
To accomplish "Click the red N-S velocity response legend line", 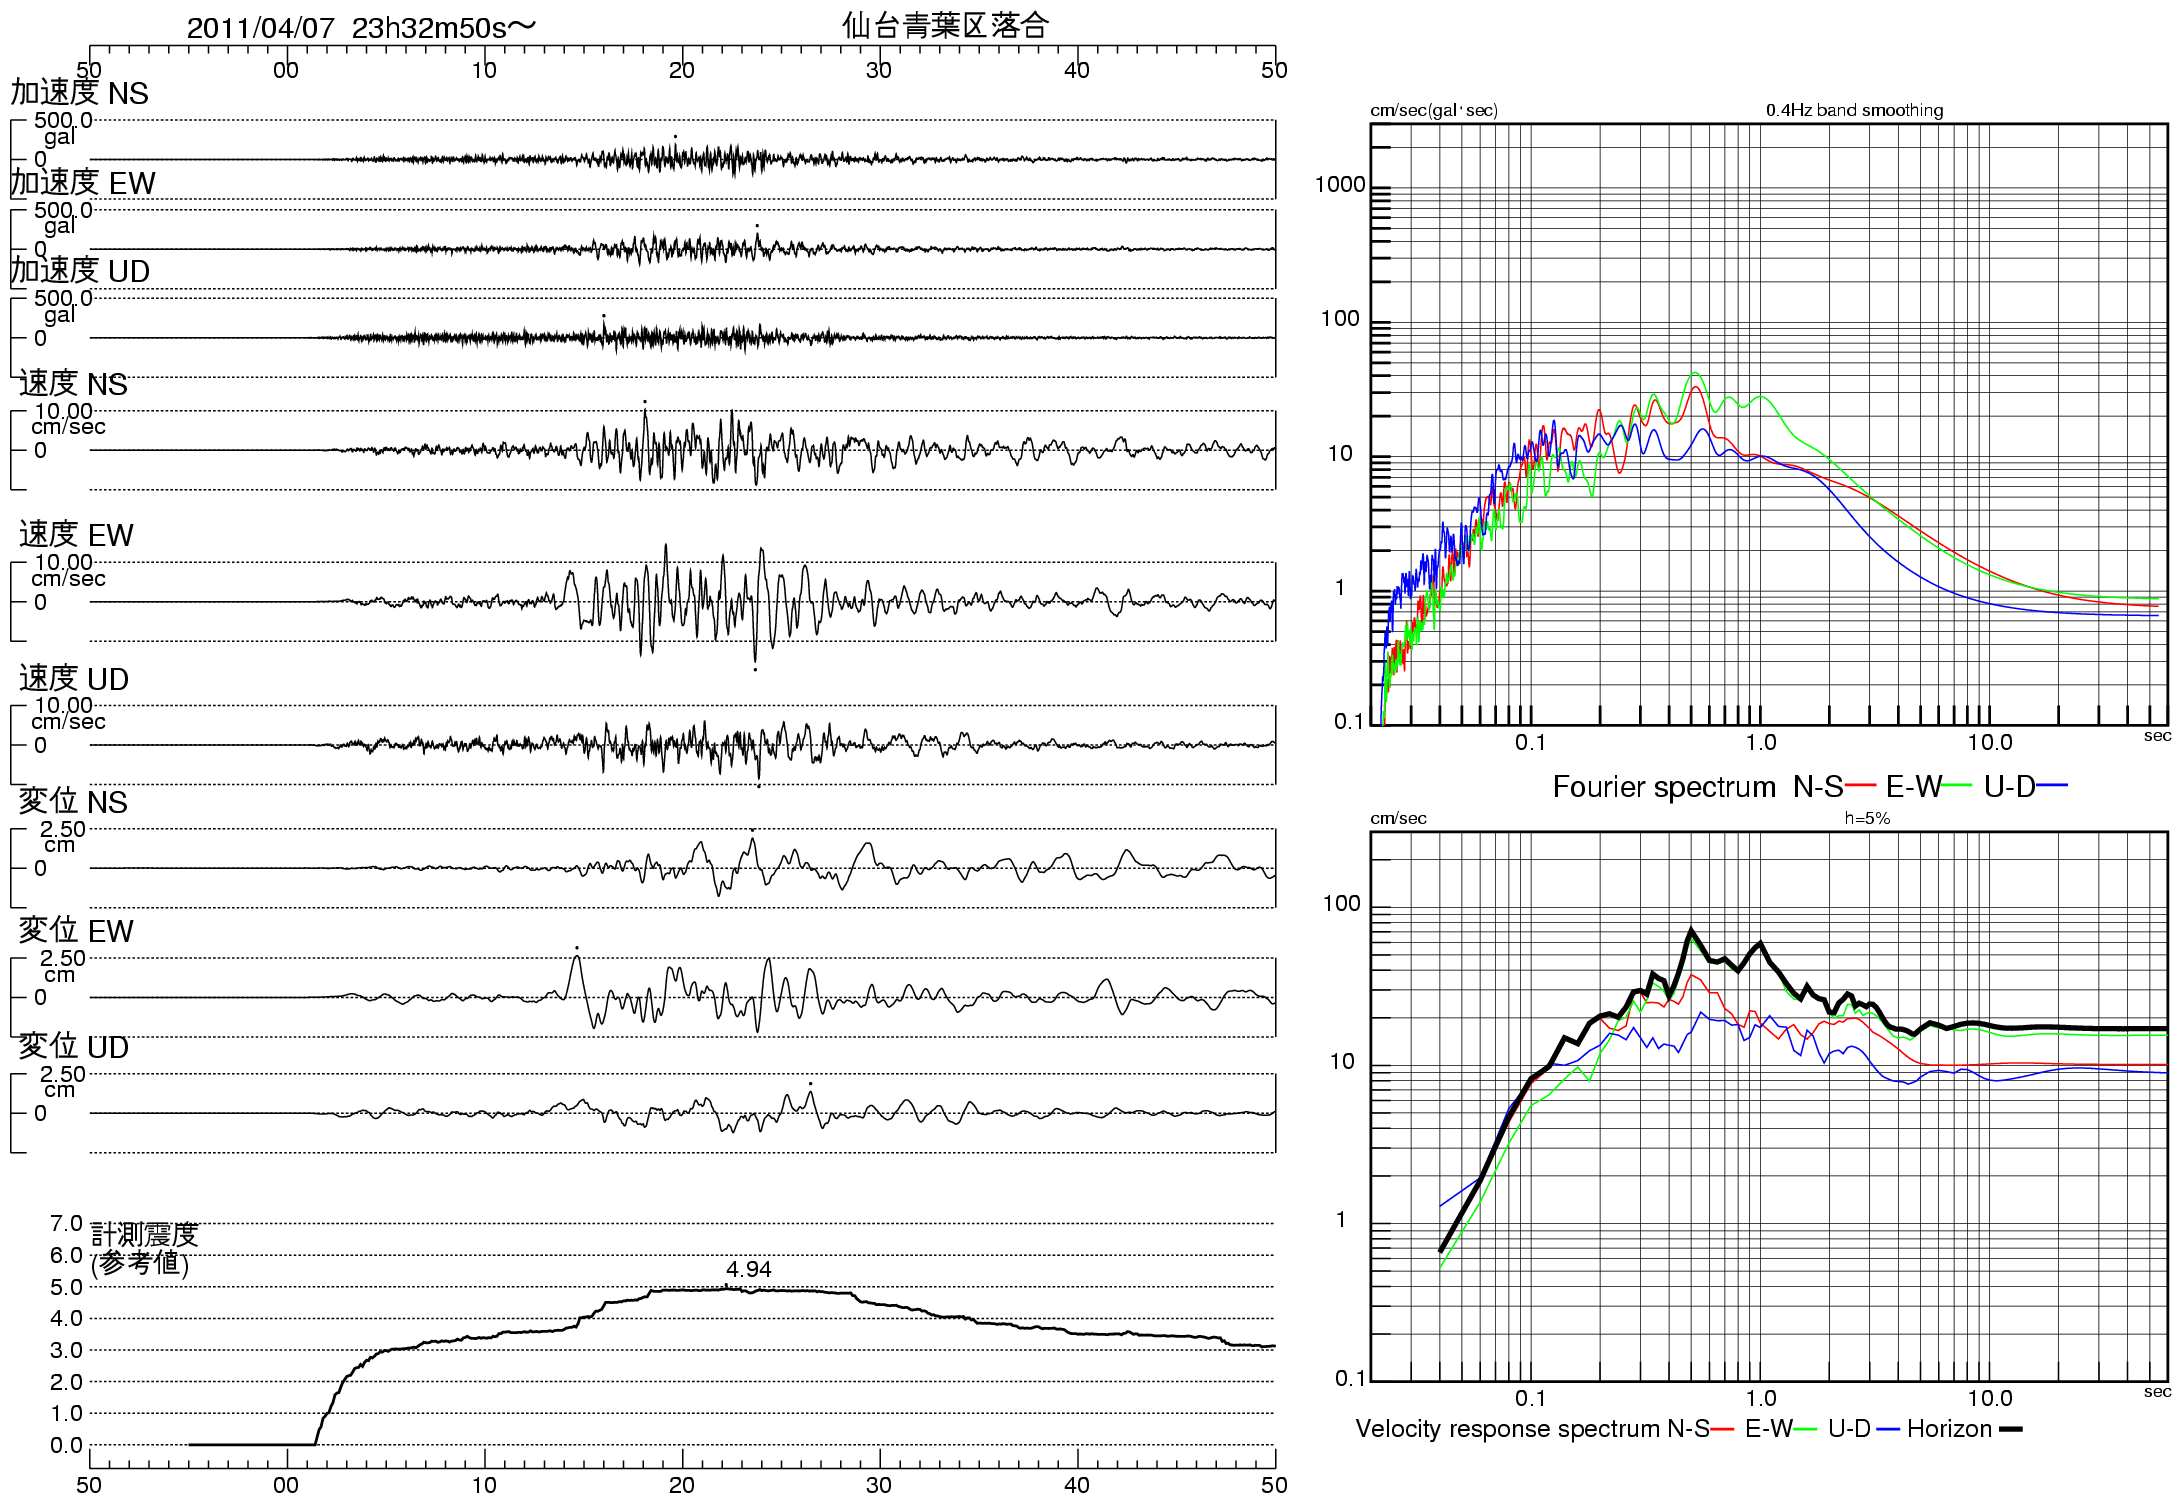I will coord(1722,1430).
